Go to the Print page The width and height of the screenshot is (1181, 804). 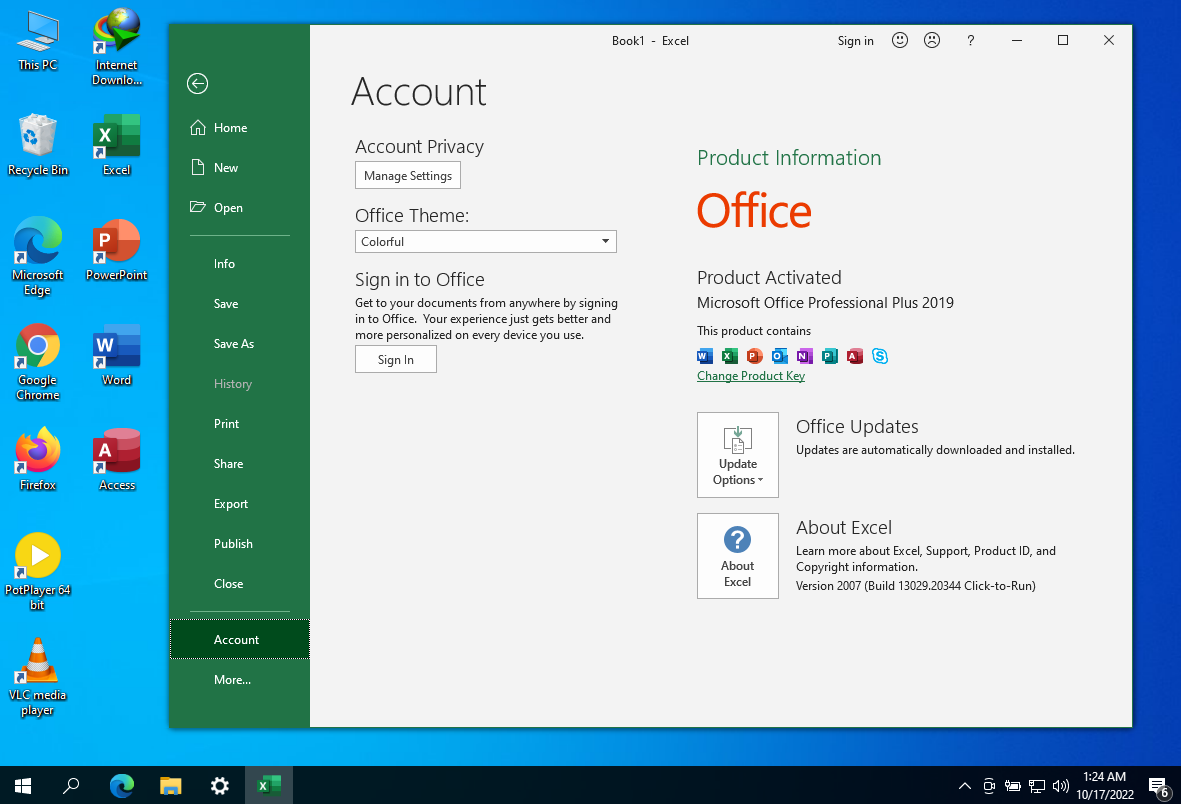click(x=227, y=424)
